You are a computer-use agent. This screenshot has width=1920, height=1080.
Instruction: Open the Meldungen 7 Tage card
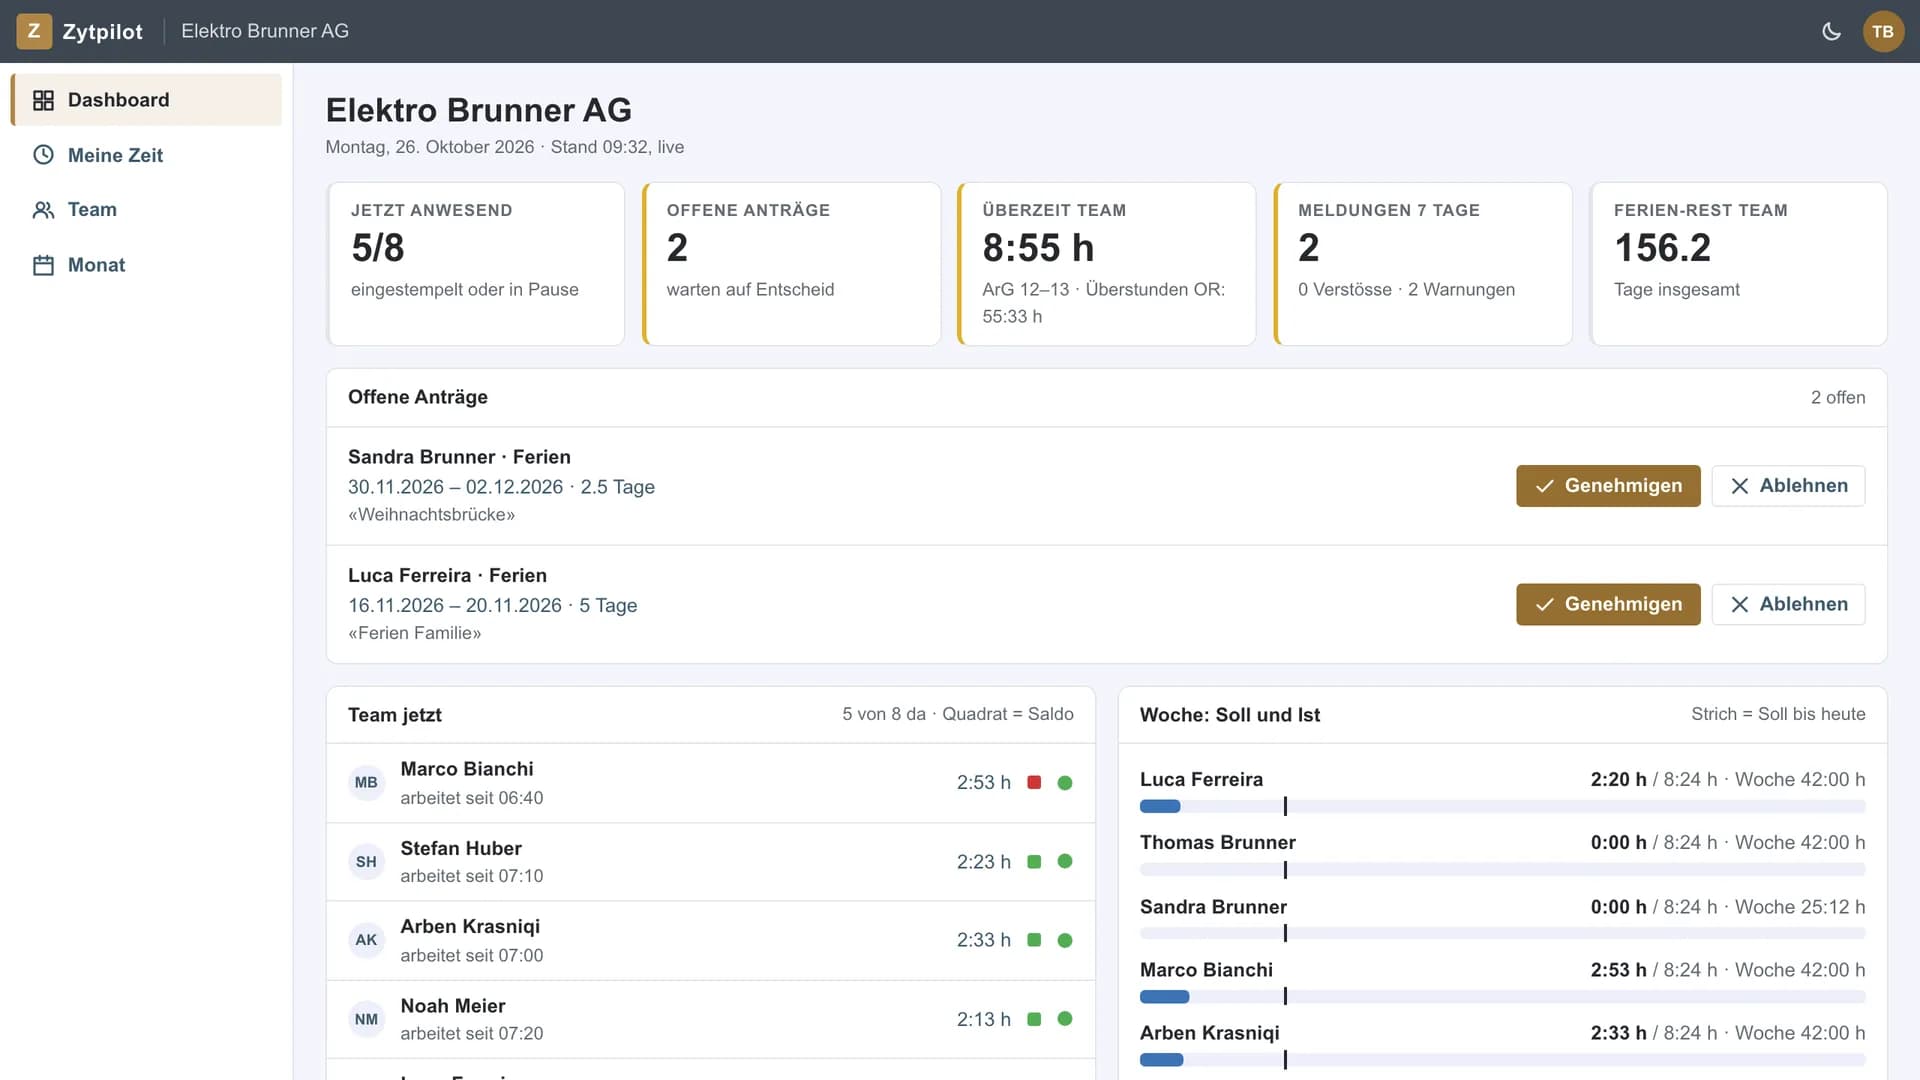coord(1423,264)
